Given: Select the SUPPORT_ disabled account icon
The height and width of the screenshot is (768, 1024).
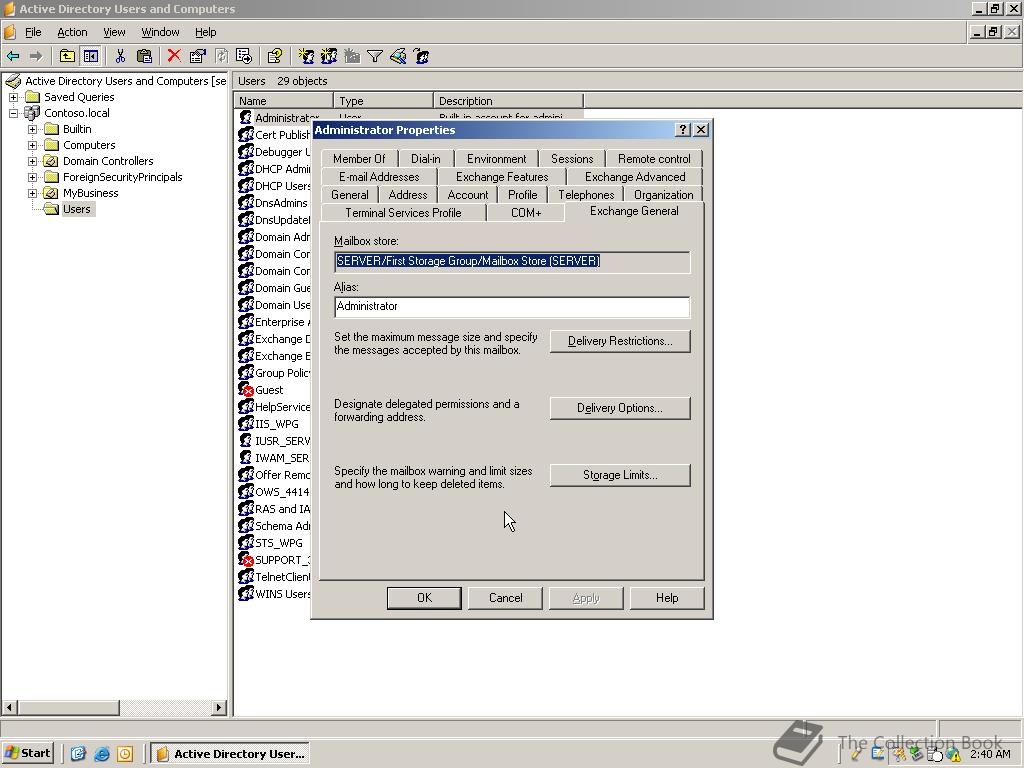Looking at the screenshot, I should coord(246,560).
